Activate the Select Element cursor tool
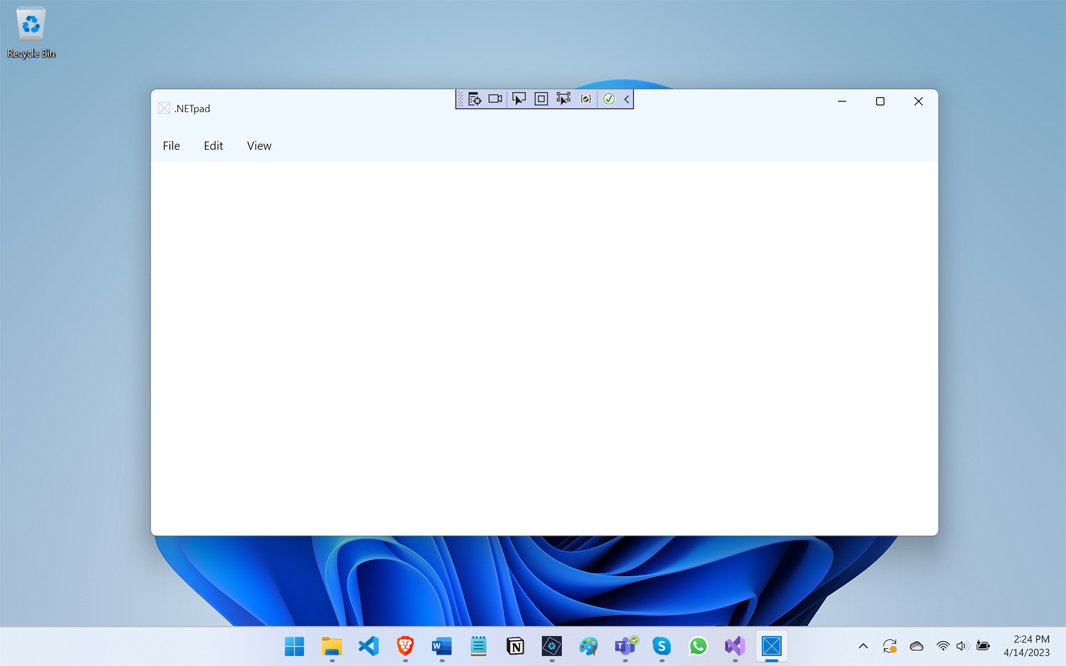The image size is (1066, 666). [518, 99]
